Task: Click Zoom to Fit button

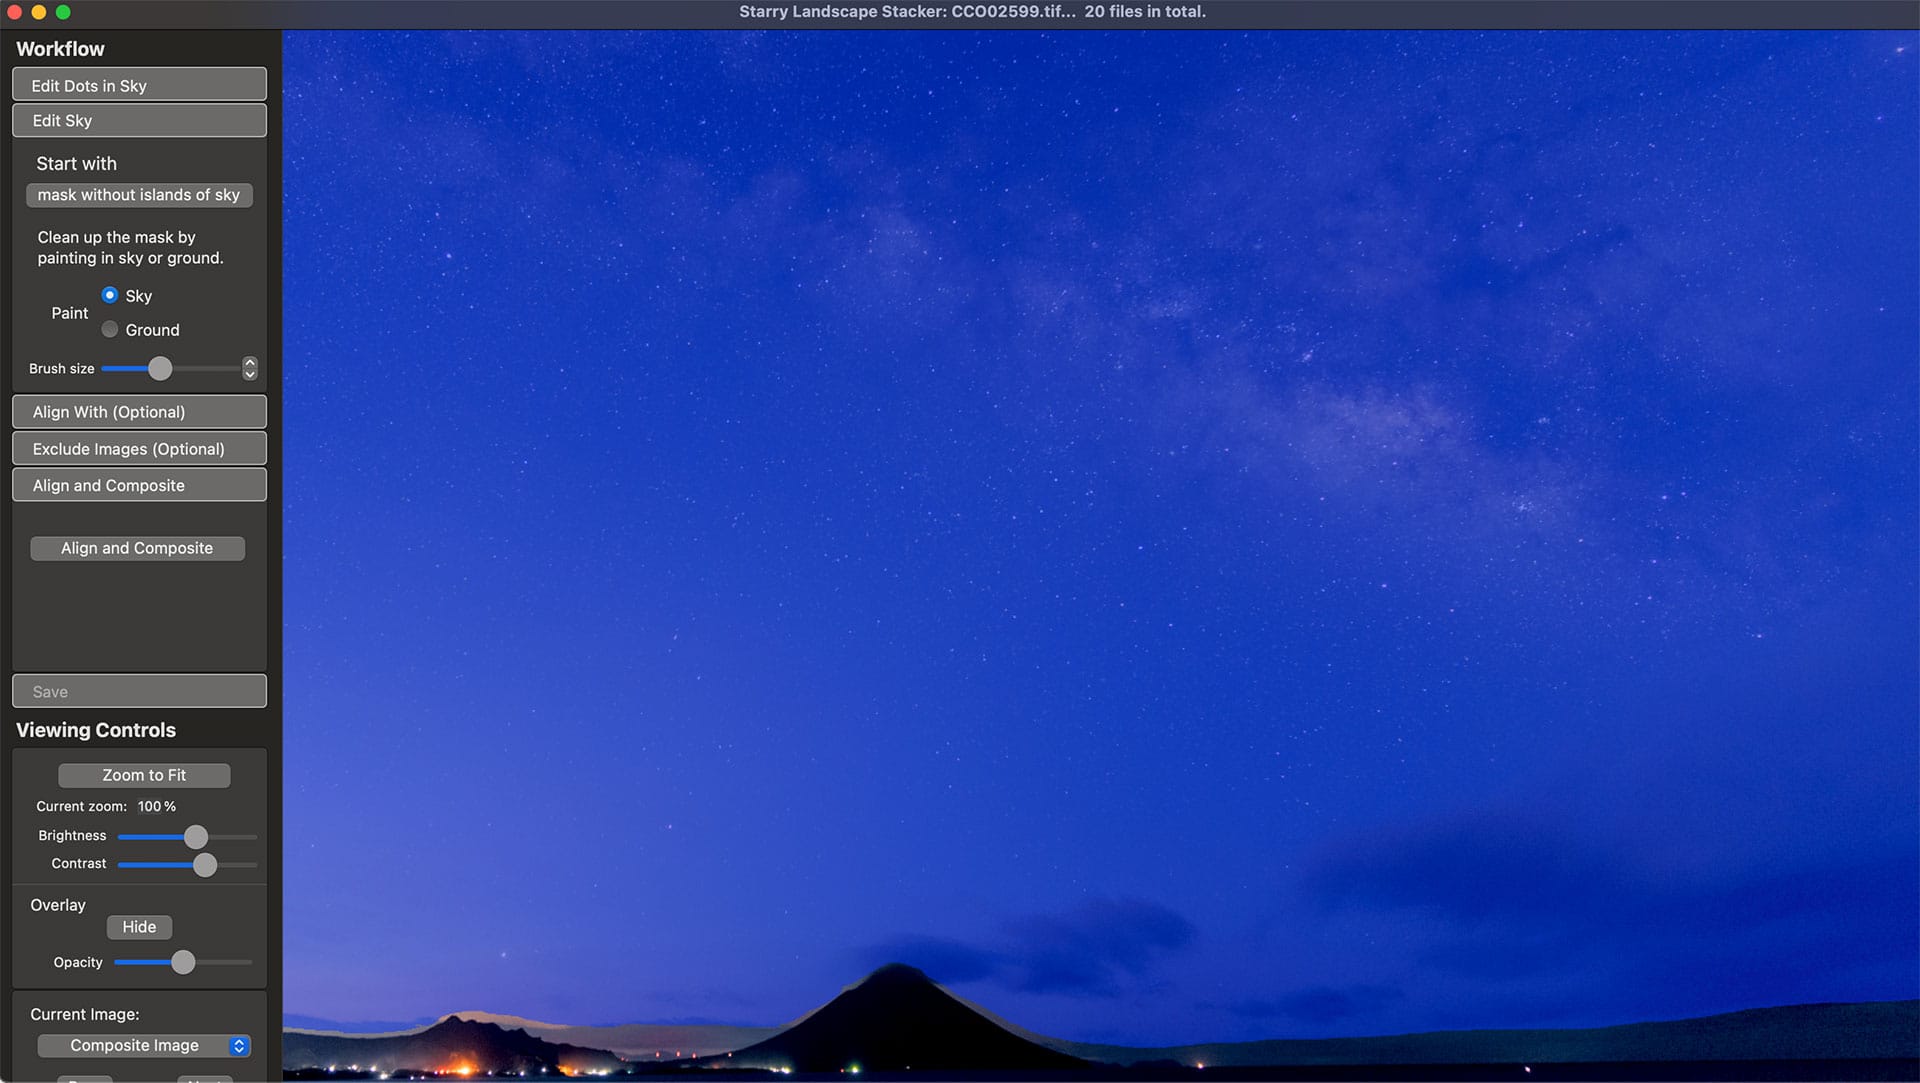Action: [144, 775]
